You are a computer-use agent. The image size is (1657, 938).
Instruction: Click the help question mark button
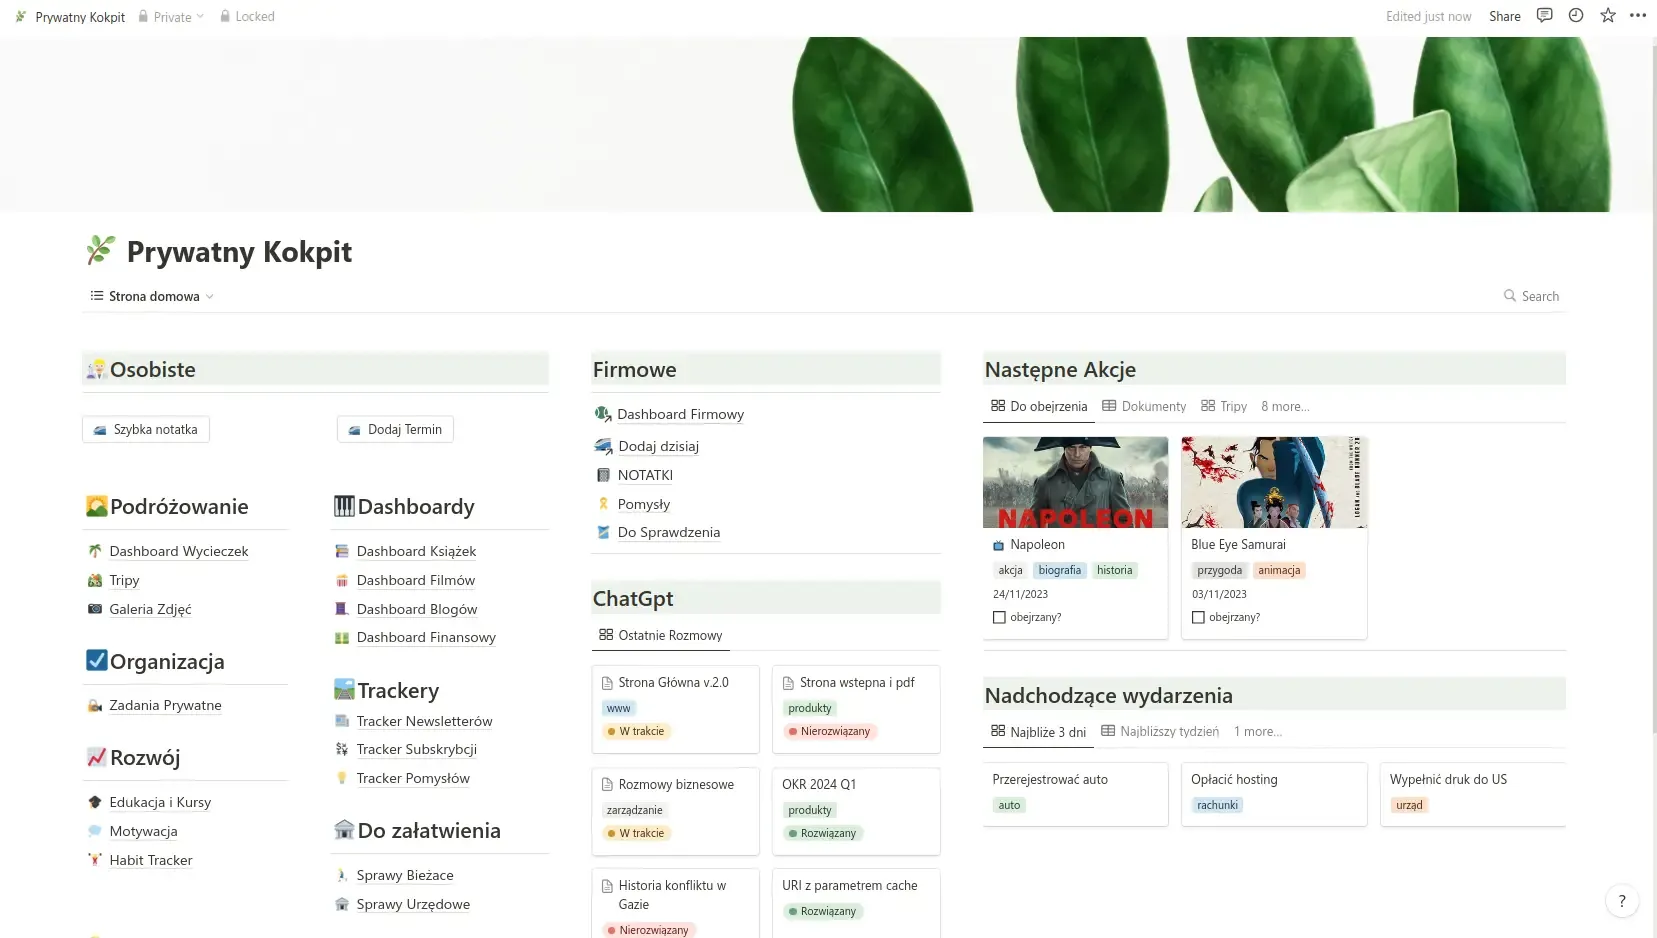point(1622,901)
